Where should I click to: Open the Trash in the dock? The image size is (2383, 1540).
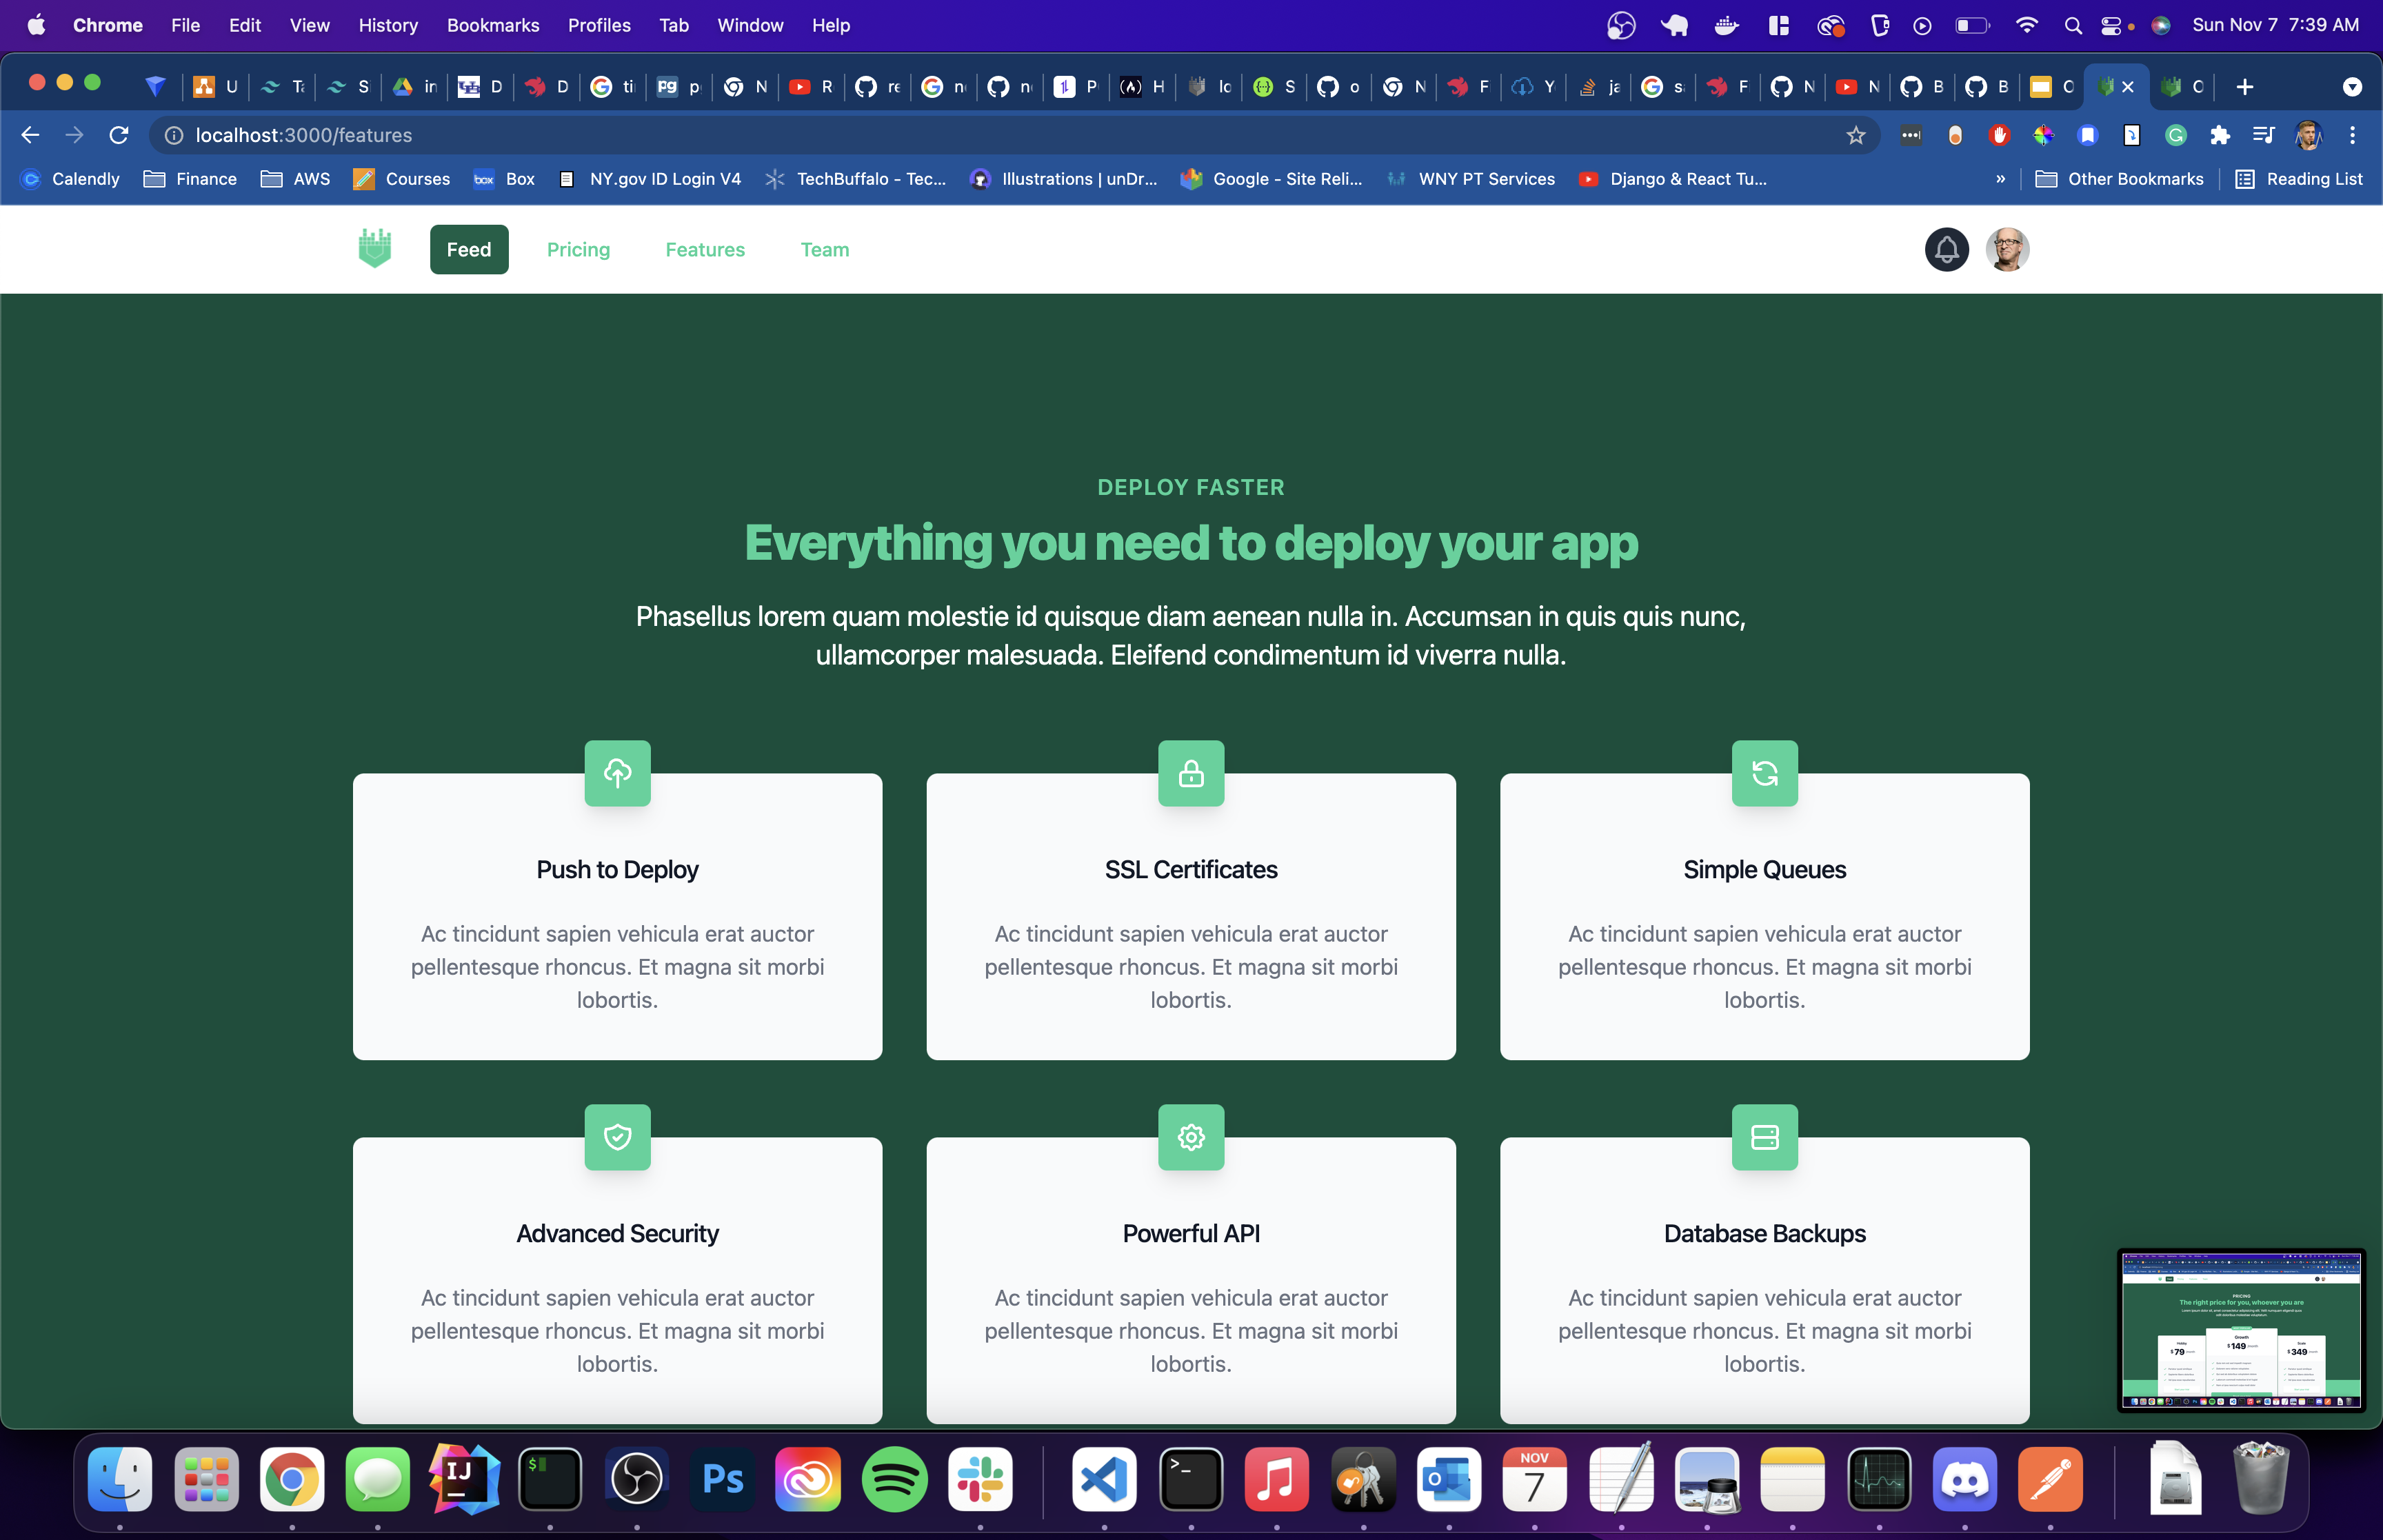point(2260,1479)
